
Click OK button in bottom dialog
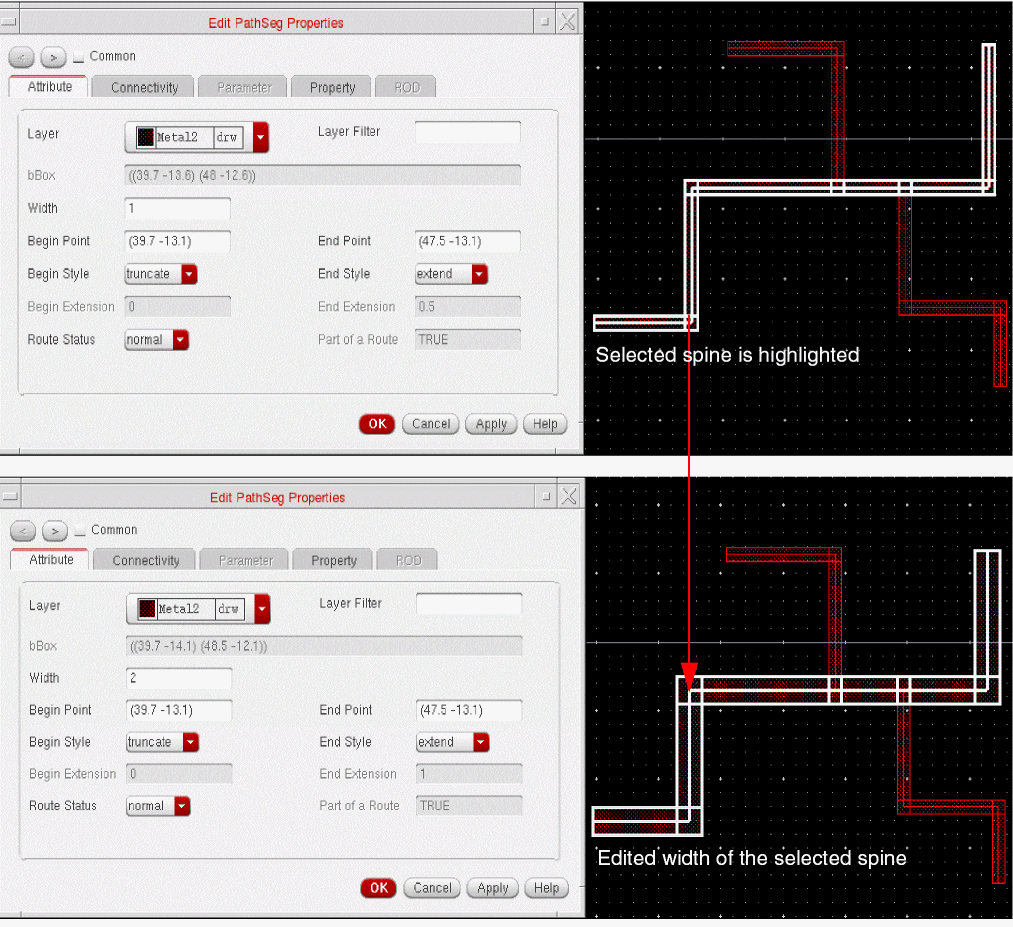[379, 888]
